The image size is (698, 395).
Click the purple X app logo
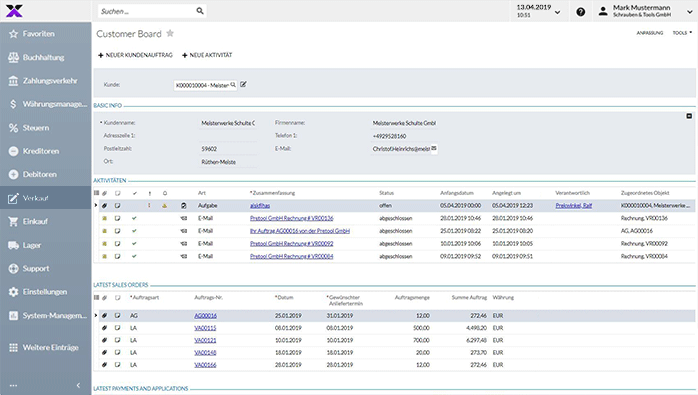tap(14, 11)
